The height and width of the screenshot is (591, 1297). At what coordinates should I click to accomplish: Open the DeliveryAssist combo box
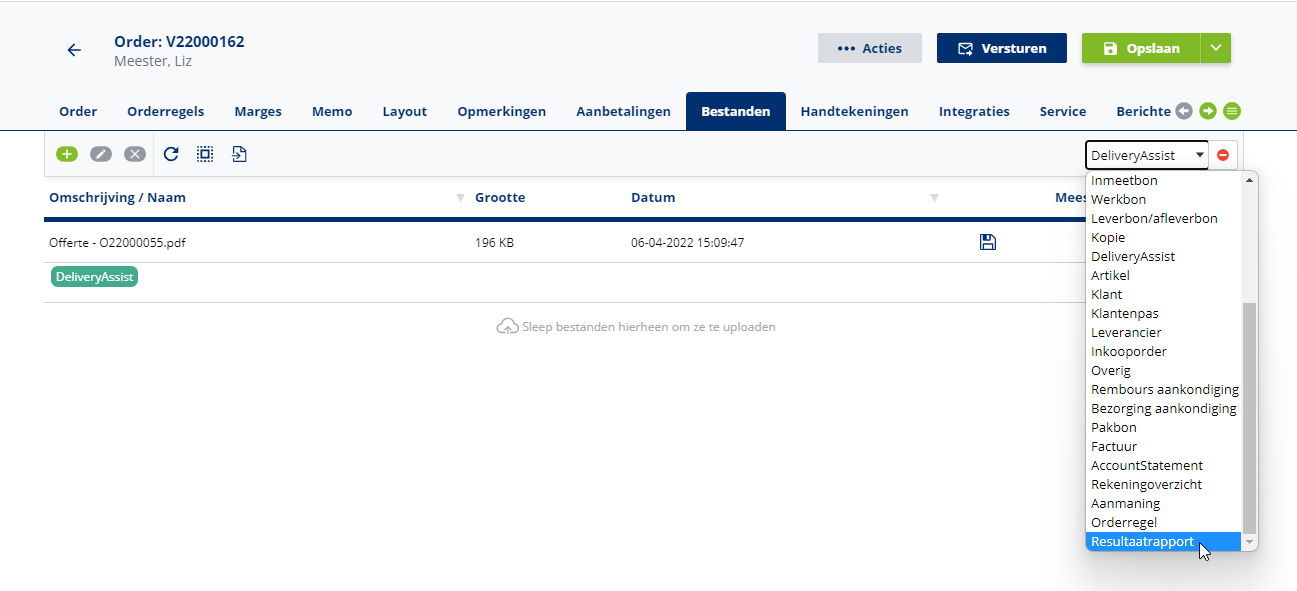tap(1146, 155)
